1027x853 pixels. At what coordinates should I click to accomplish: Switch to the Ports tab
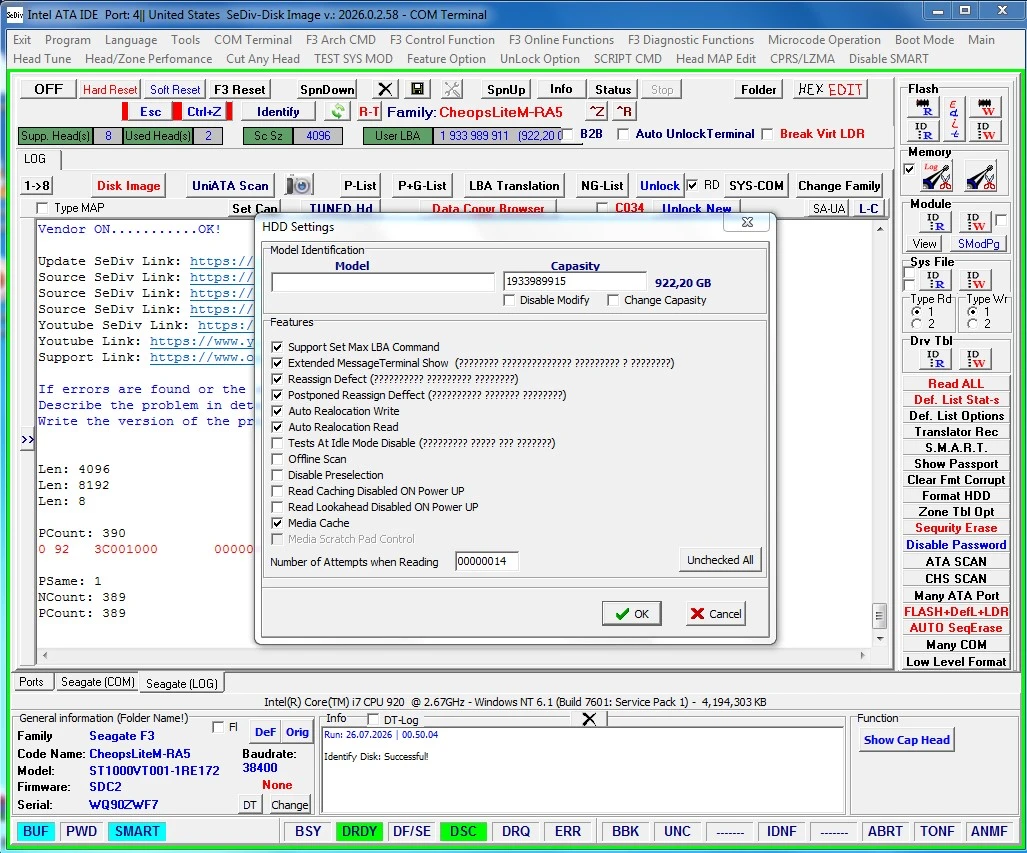point(31,682)
